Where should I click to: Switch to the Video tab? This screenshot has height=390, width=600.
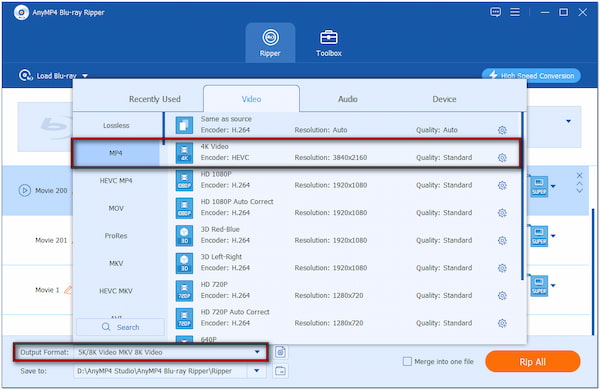(251, 99)
